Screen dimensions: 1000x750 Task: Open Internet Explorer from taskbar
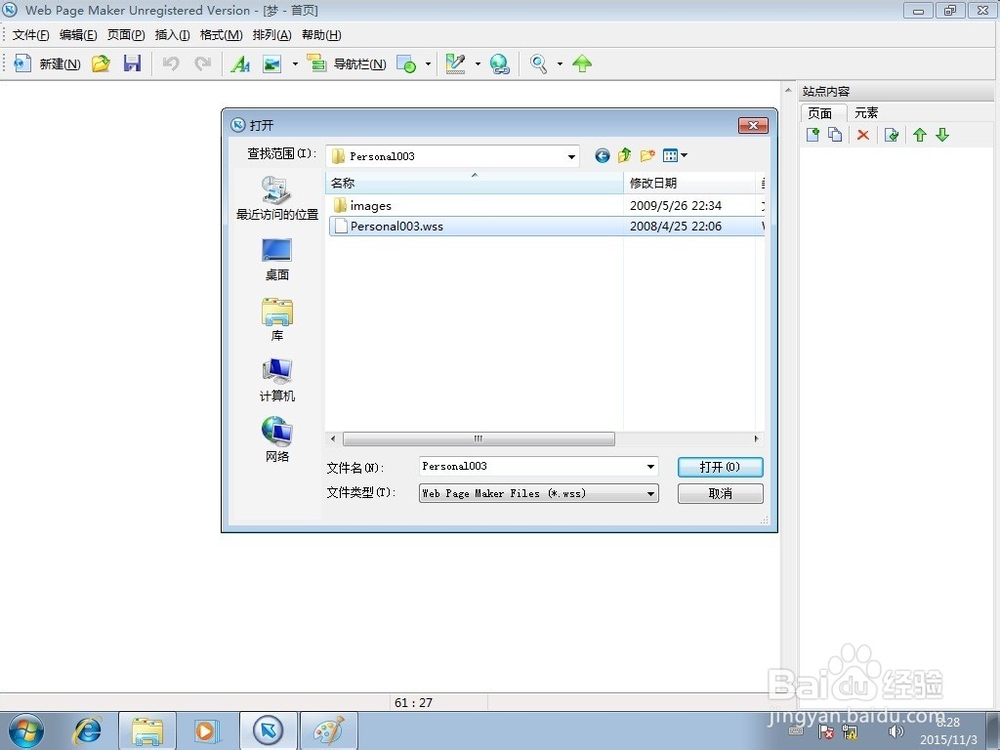(87, 731)
